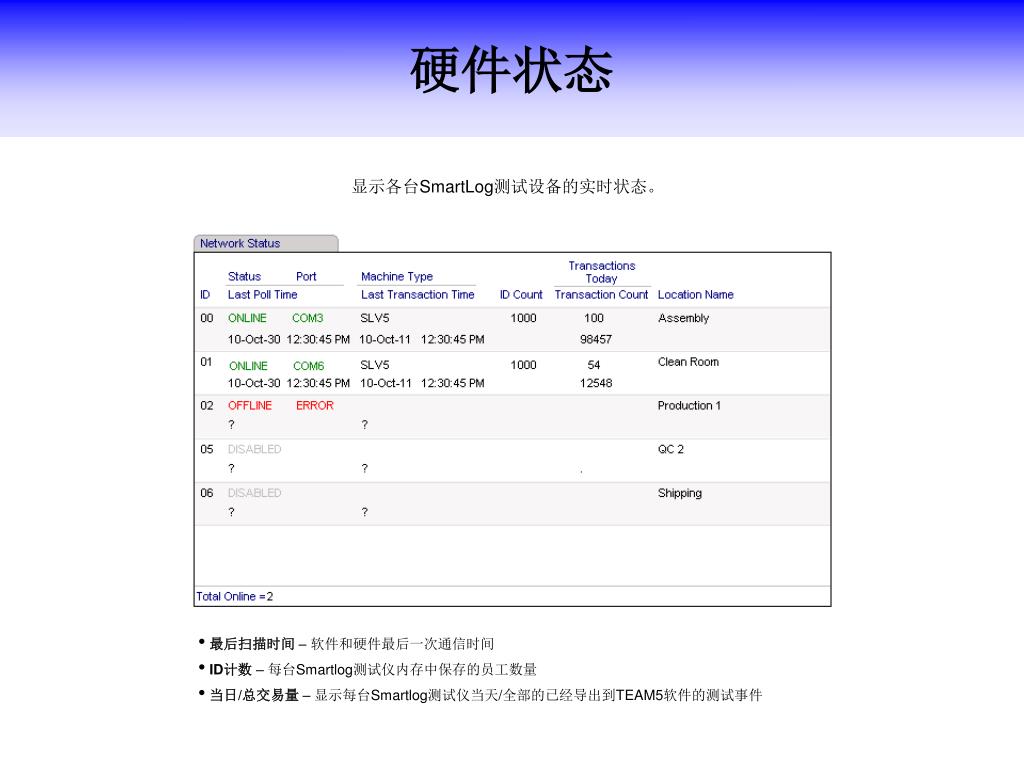Image resolution: width=1024 pixels, height=768 pixels.
Task: Select device row ID 05
Action: [x=512, y=460]
